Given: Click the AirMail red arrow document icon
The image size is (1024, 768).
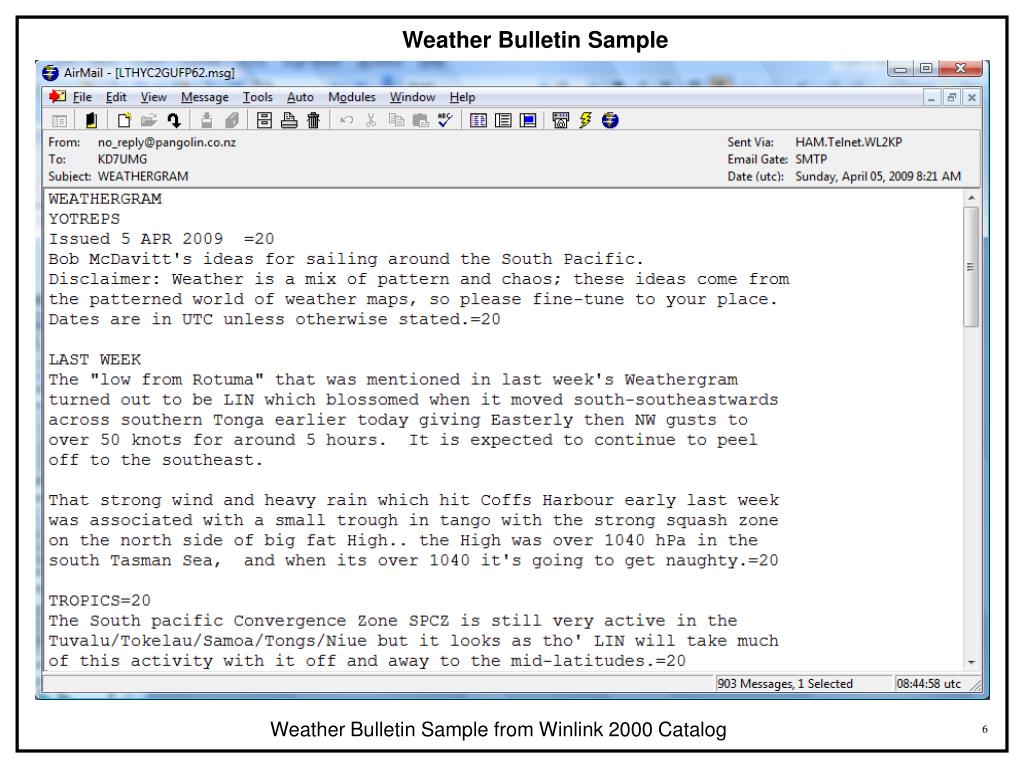Looking at the screenshot, I should [x=57, y=97].
